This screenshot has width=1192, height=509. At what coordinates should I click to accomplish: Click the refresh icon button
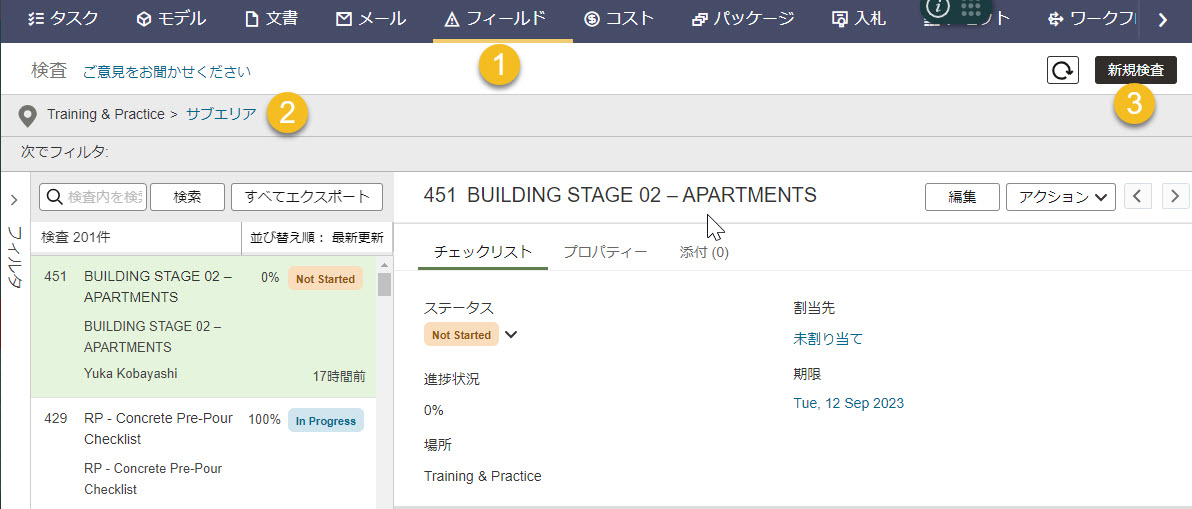[x=1063, y=71]
